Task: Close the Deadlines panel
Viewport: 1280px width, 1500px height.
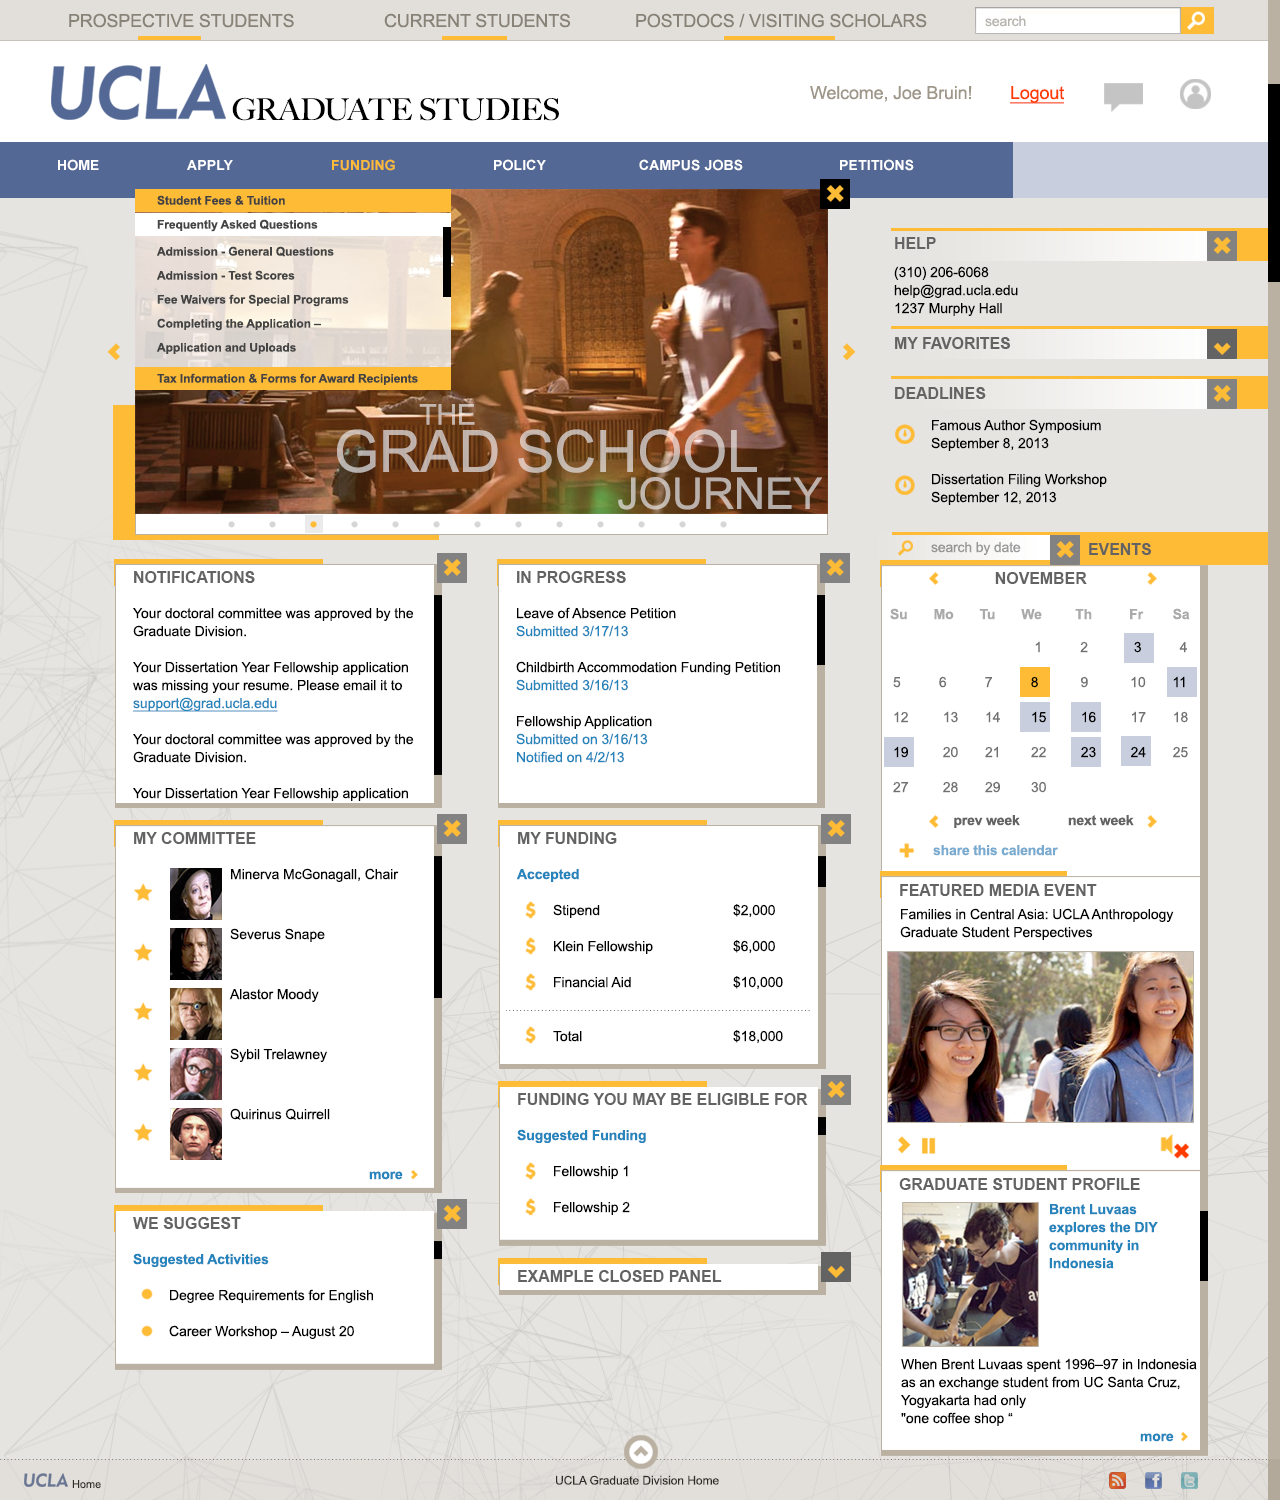Action: [1222, 394]
